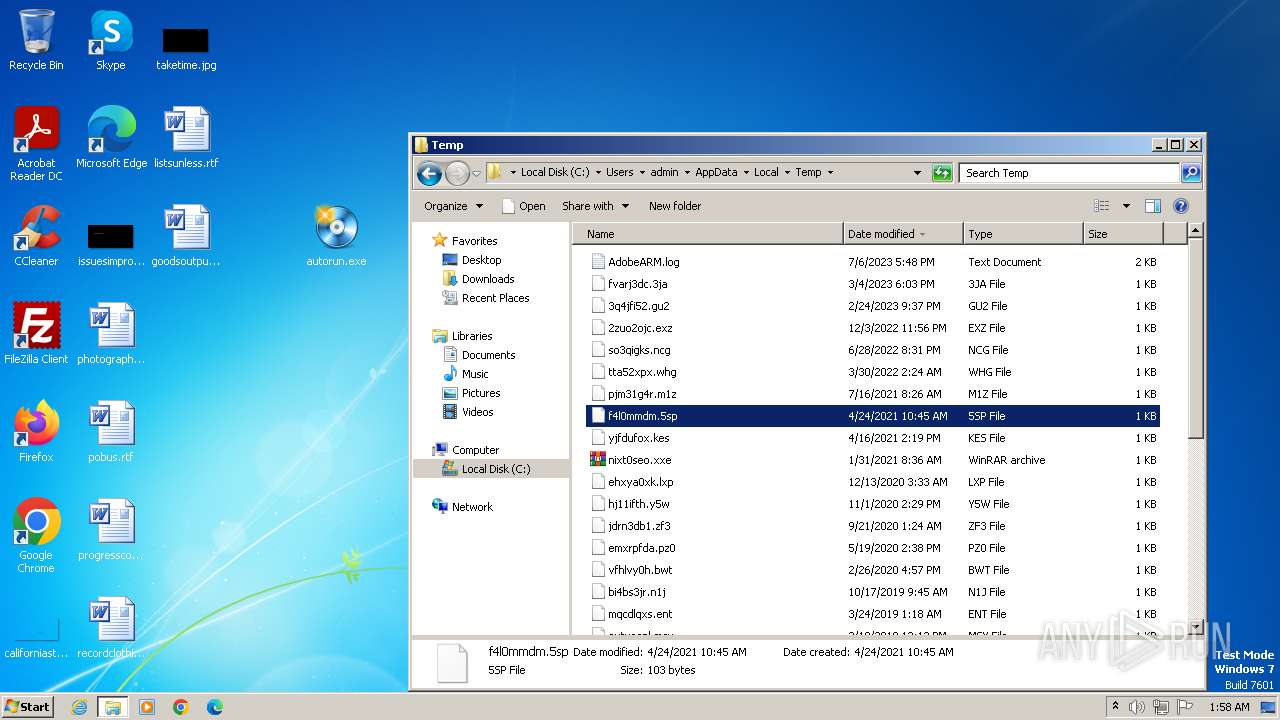Open the Pictures library

point(481,393)
